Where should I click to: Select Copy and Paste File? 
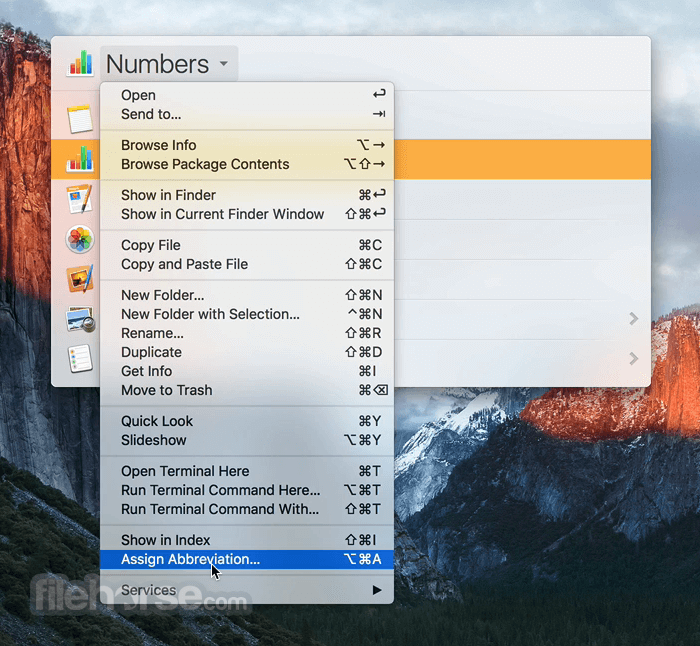click(x=247, y=264)
